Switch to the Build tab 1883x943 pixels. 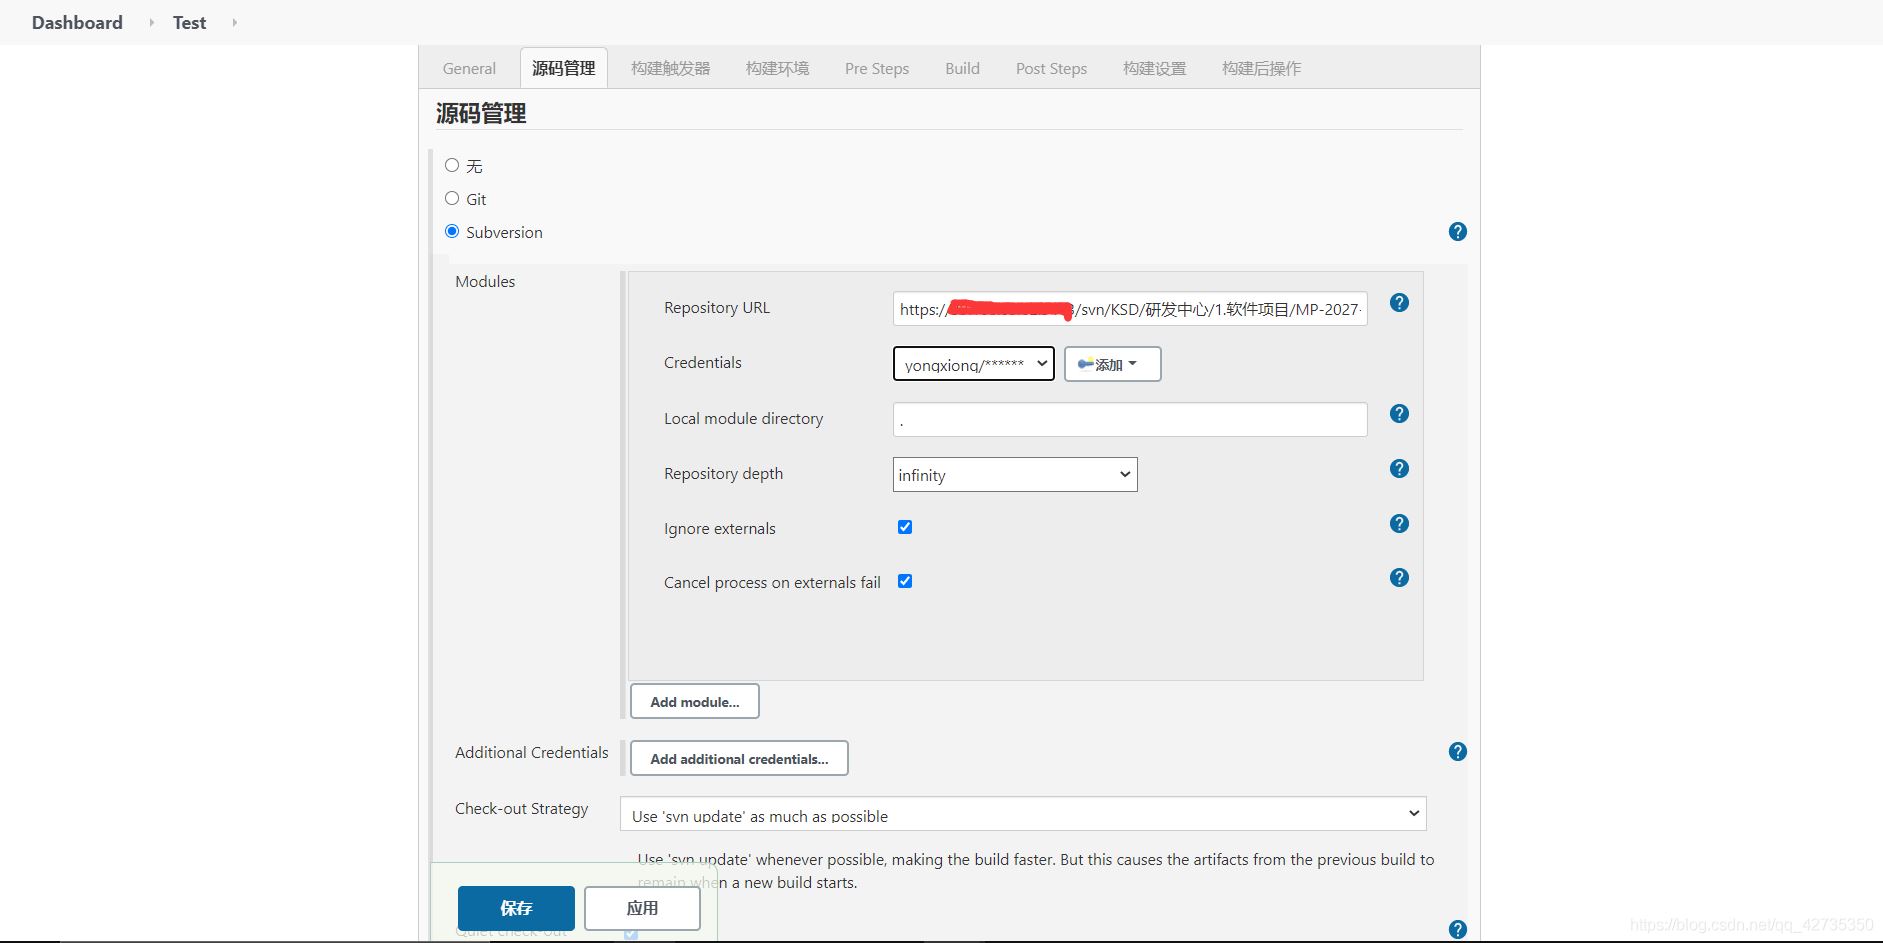(962, 68)
